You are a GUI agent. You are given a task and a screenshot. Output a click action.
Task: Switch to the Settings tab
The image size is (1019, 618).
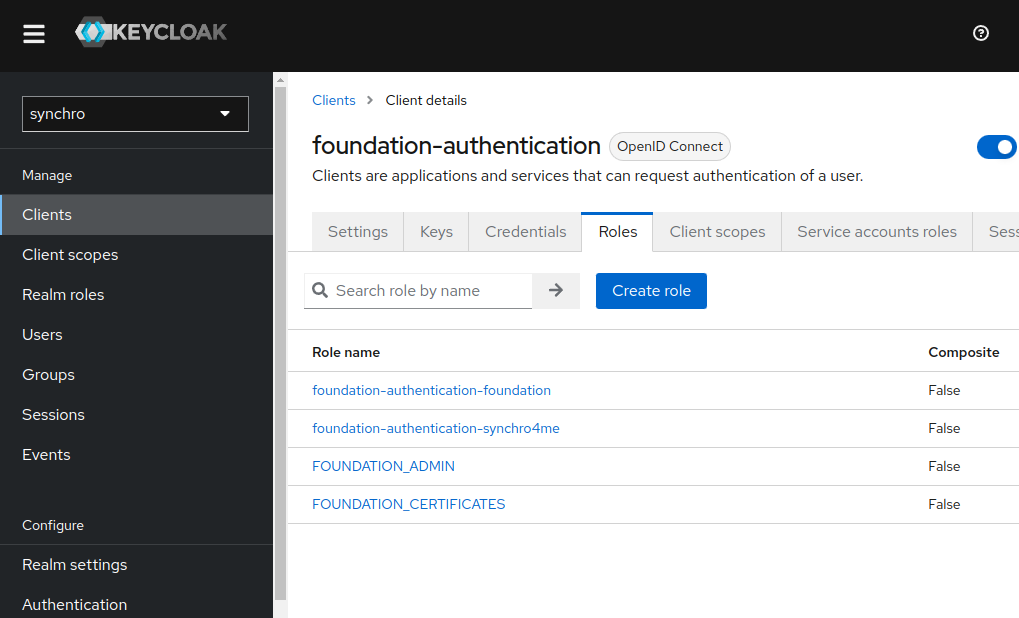(x=357, y=231)
